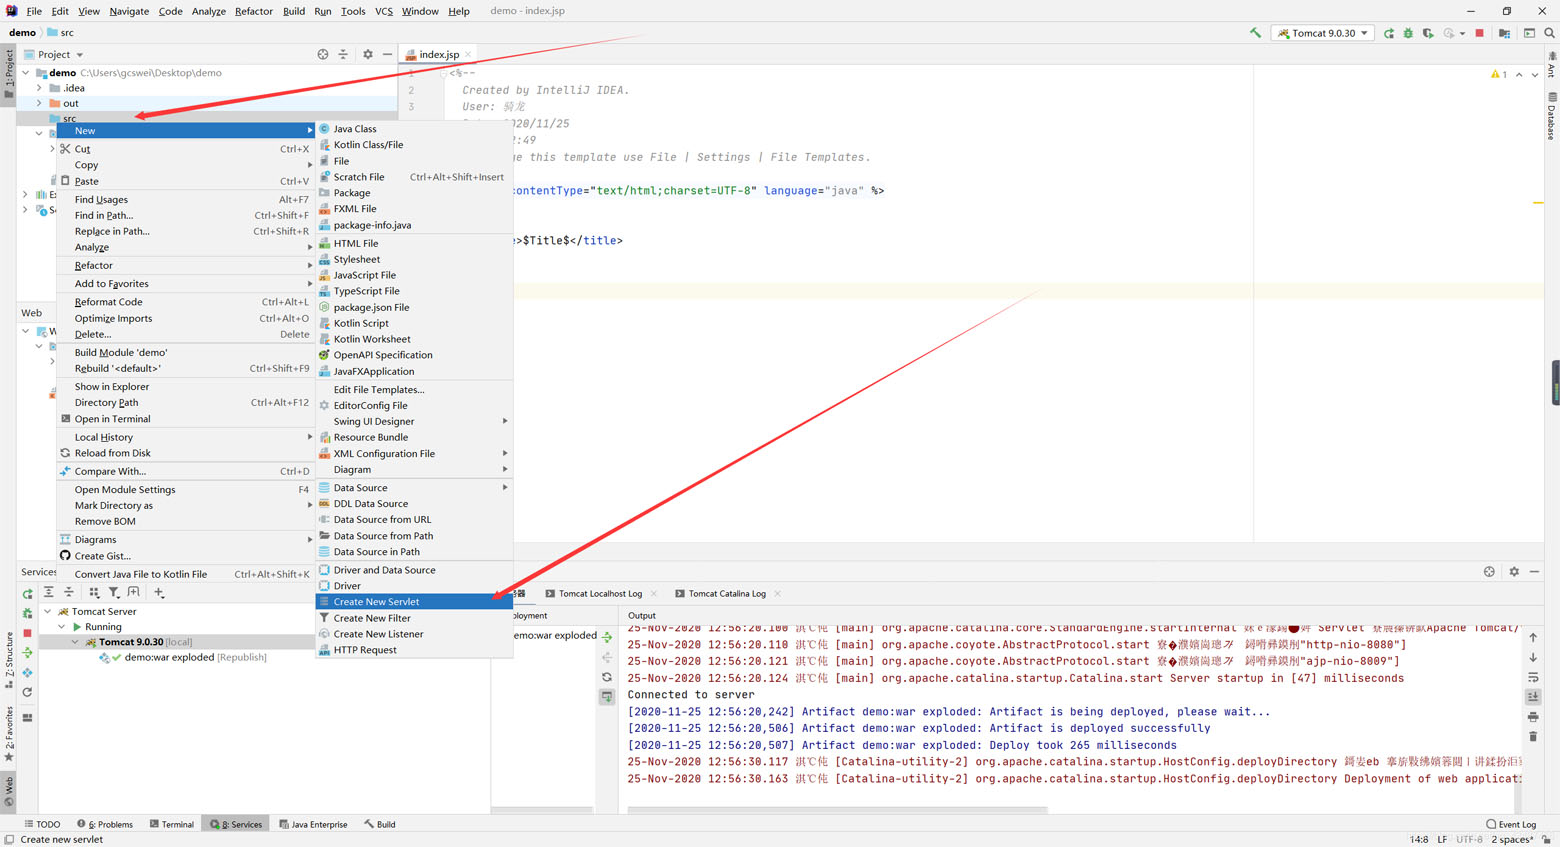Screen dimensions: 1560x847
Task: Click Java Class in the New submenu
Action: [x=355, y=129]
